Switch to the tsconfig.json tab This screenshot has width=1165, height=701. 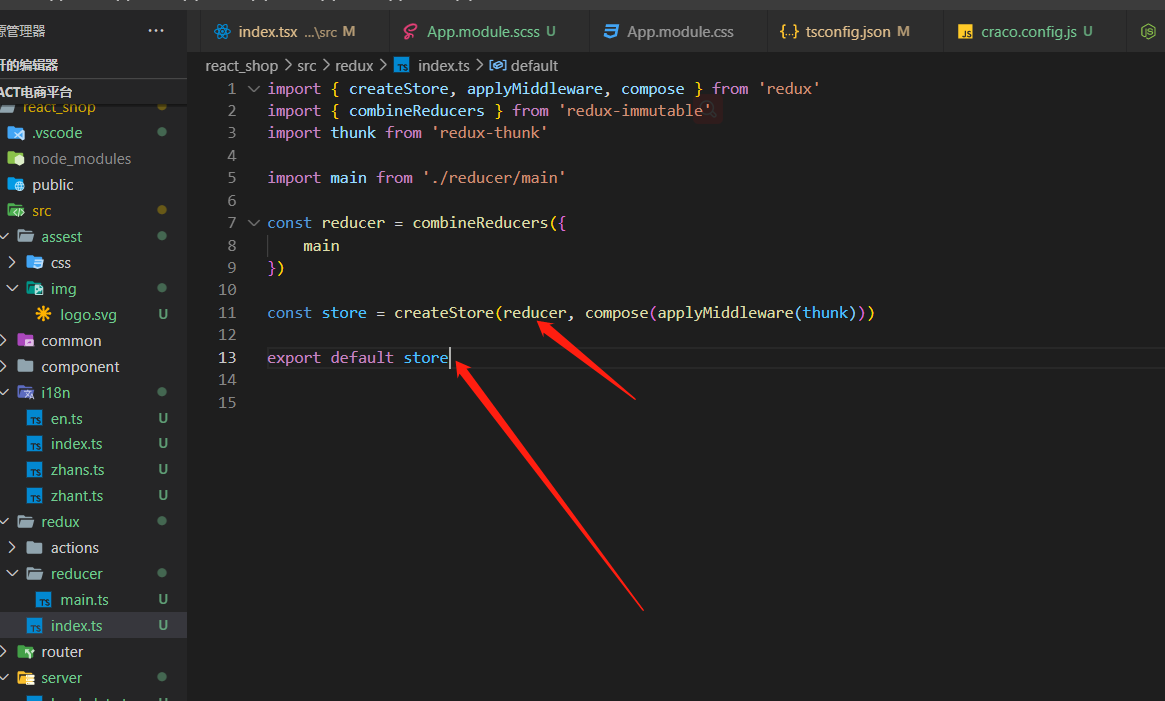tap(856, 31)
